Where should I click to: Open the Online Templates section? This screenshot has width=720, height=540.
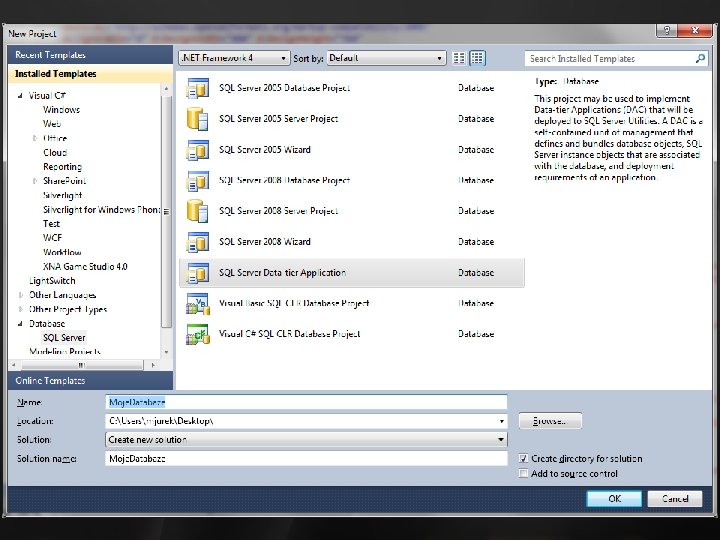click(90, 380)
